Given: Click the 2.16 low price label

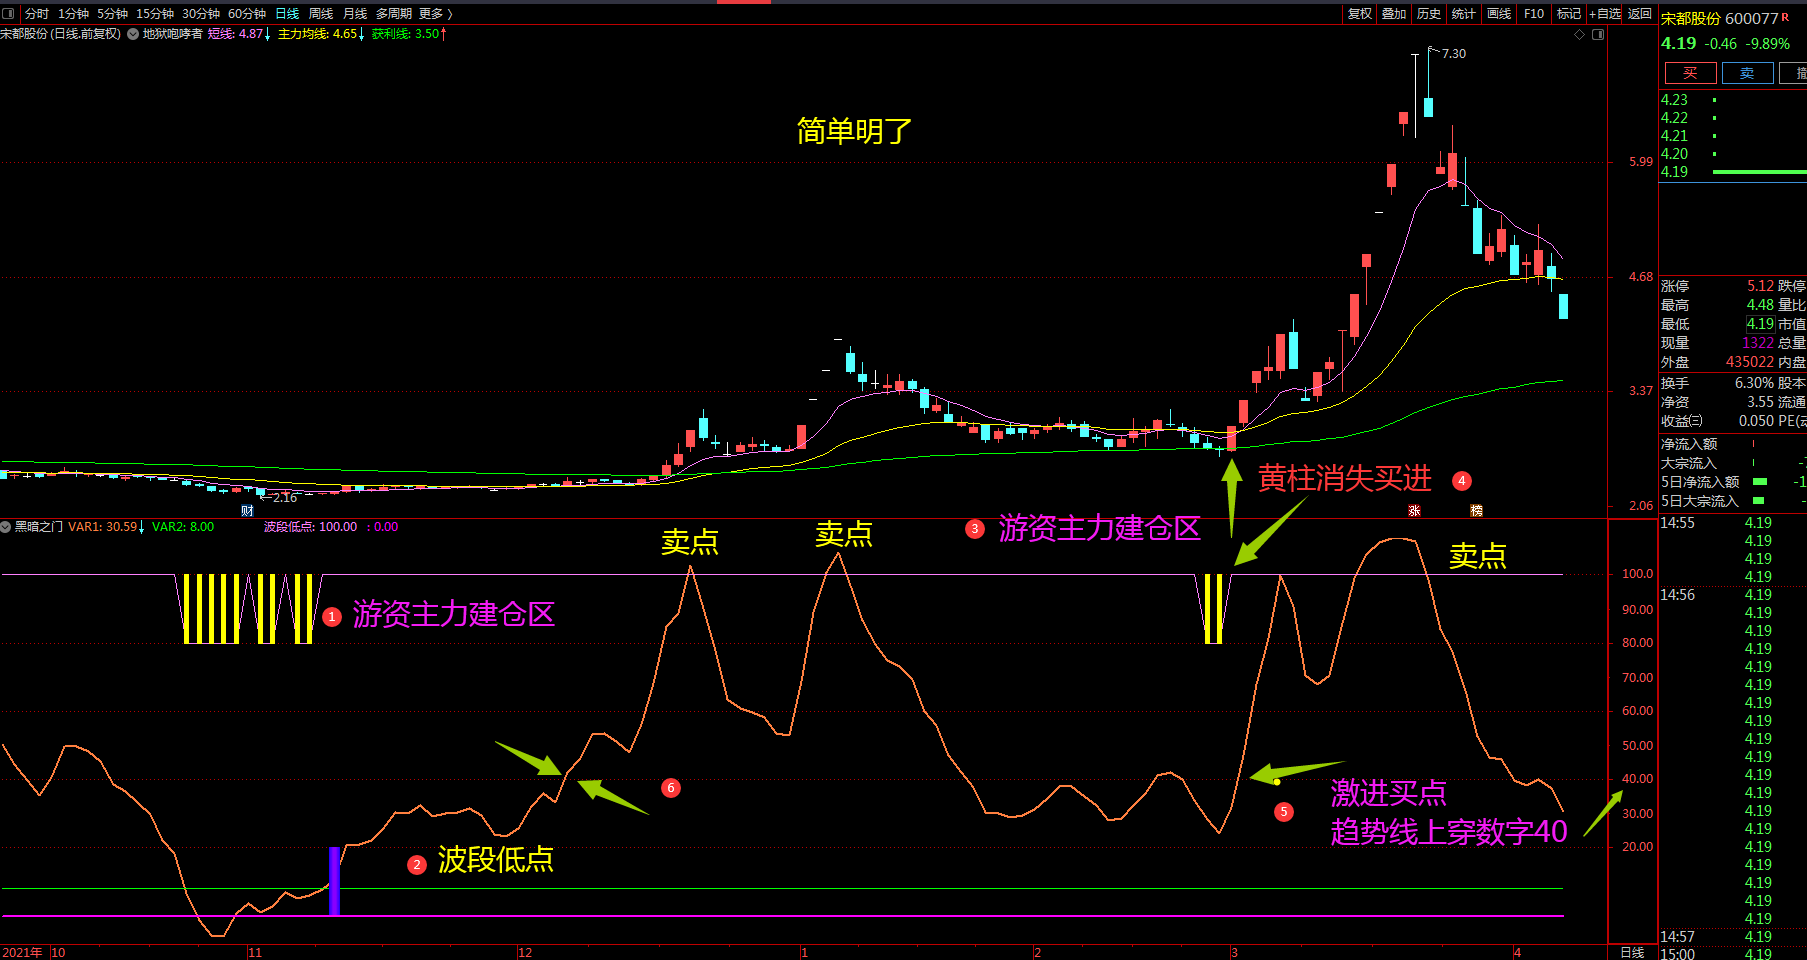Looking at the screenshot, I should click(285, 497).
